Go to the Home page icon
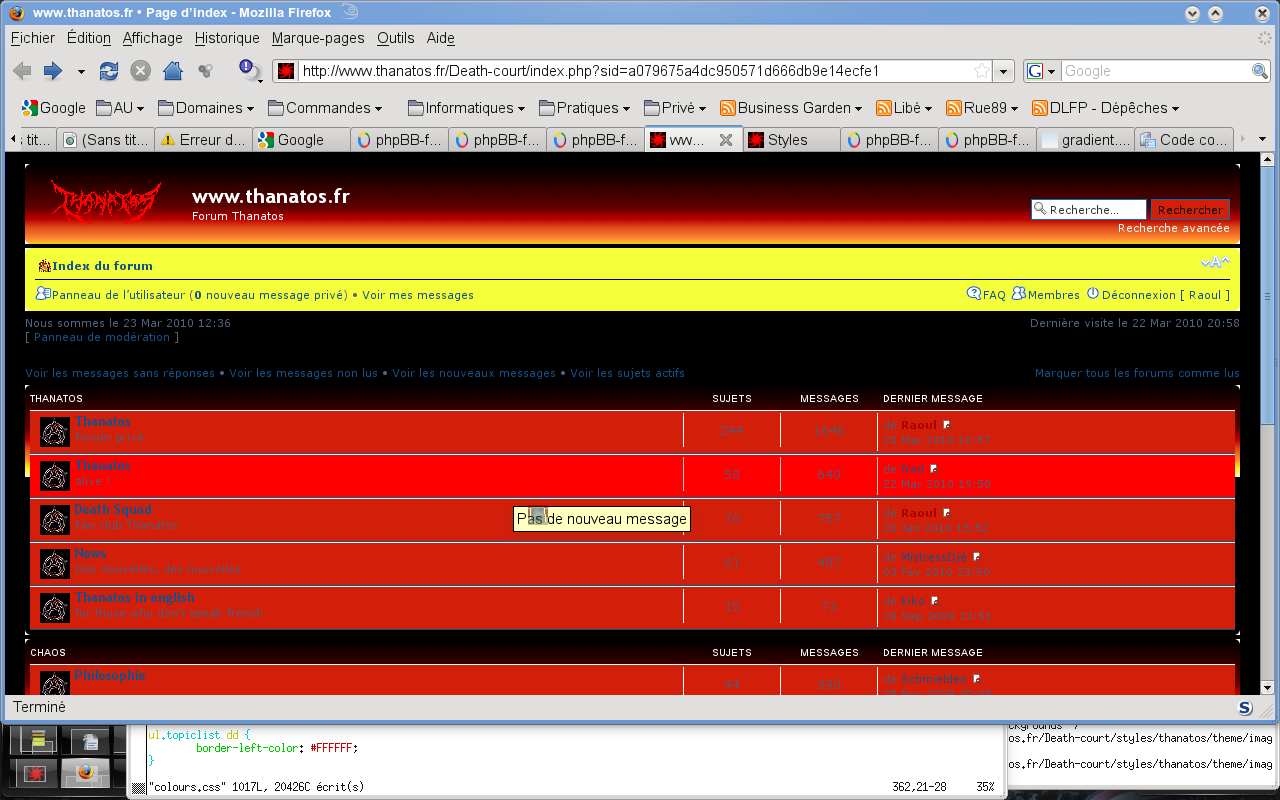The image size is (1280, 800). 173,71
